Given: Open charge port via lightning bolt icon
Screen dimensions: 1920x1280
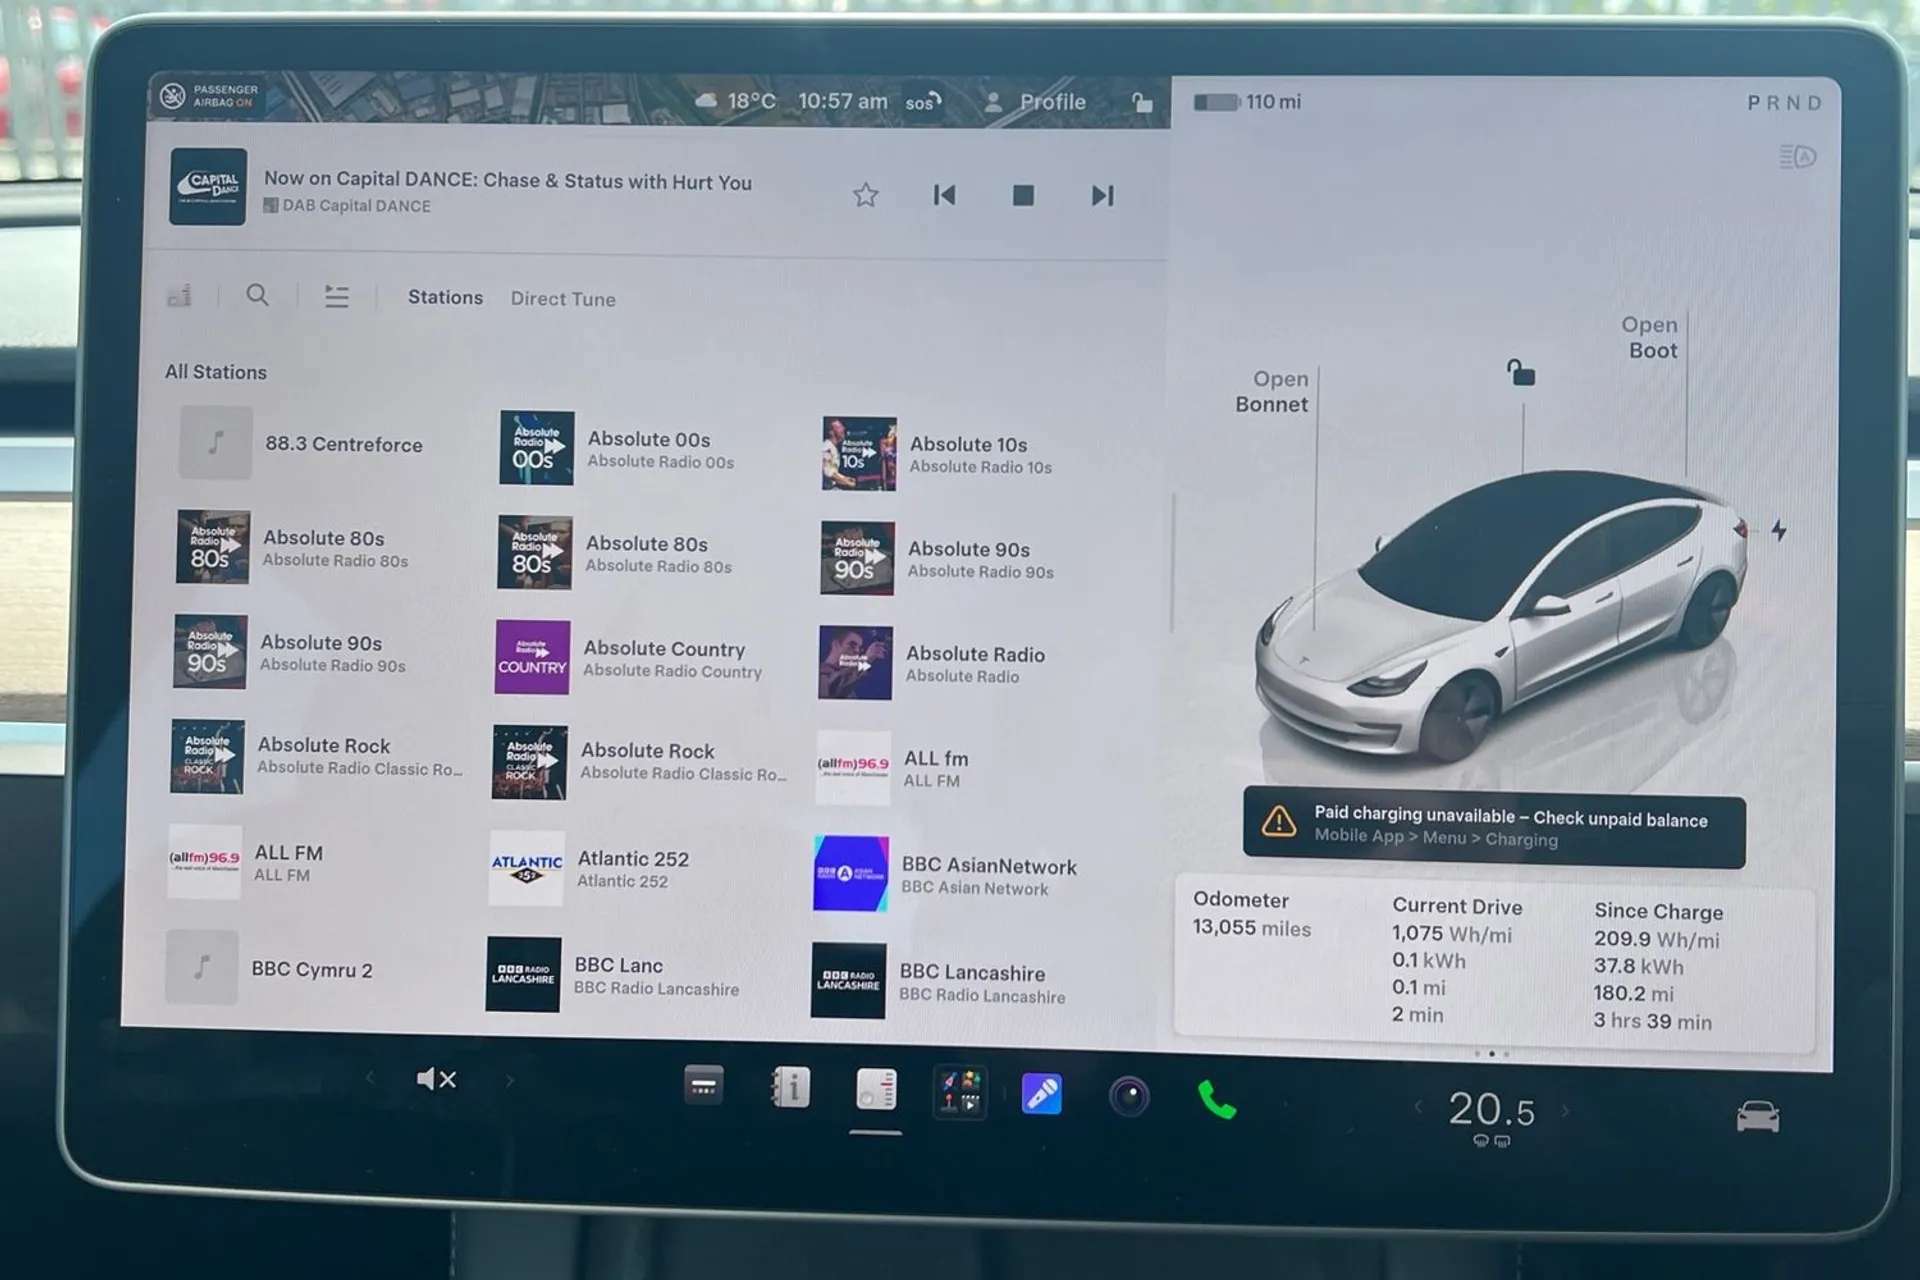Looking at the screenshot, I should coord(1779,530).
